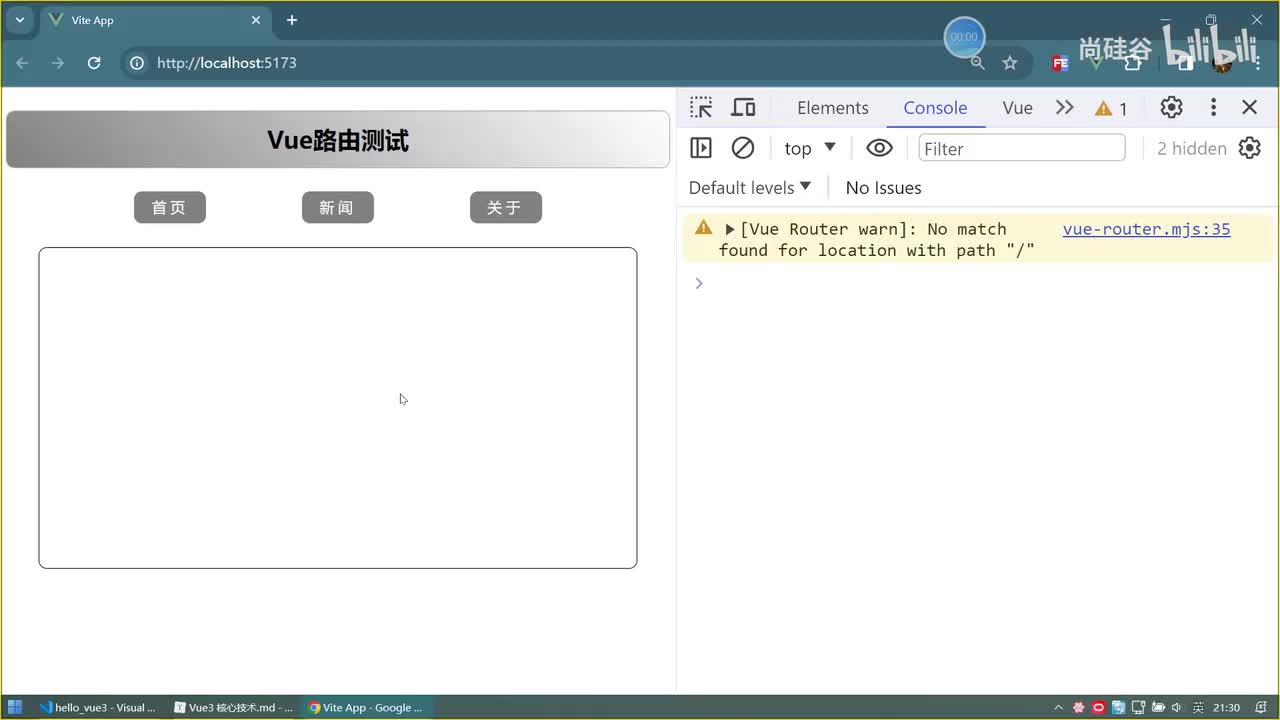Toggle the device toolbar icon in DevTools
Screen dimensions: 1280x720
(x=743, y=108)
